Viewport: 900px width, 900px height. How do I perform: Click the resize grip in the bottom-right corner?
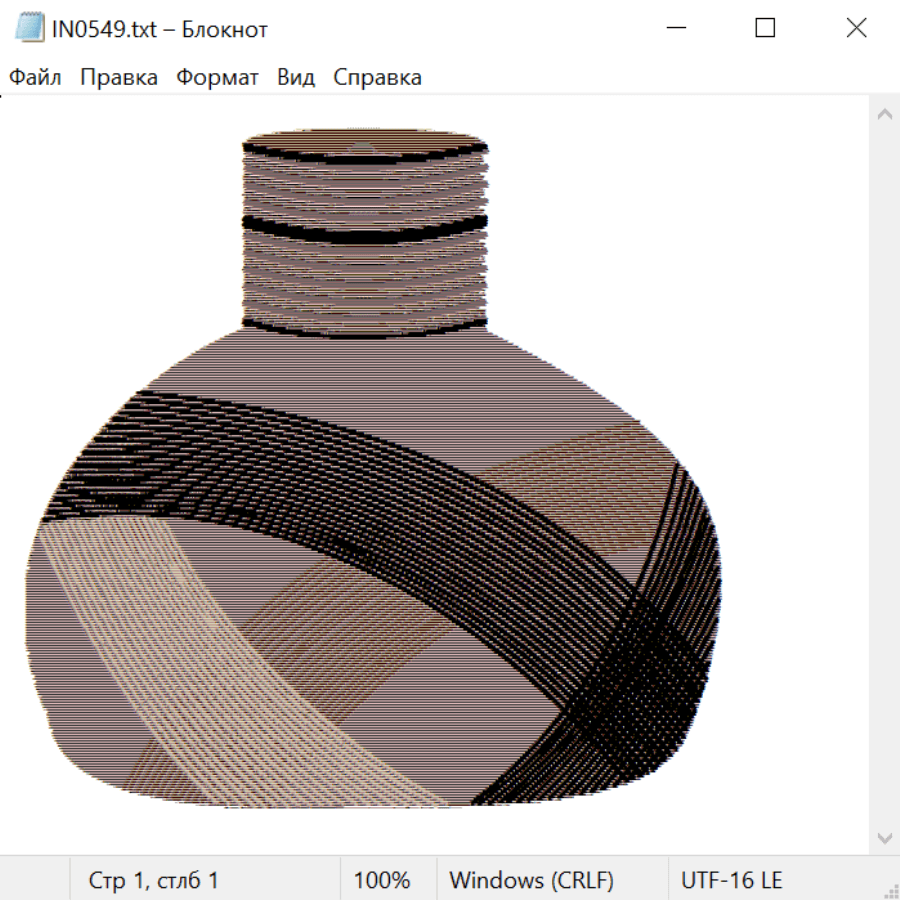891,891
